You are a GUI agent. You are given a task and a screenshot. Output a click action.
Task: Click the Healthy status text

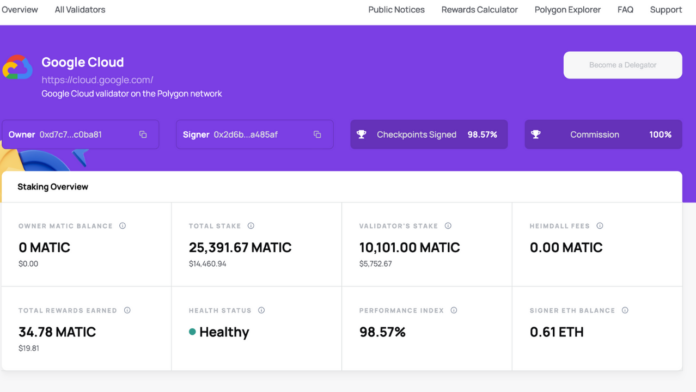[224, 332]
